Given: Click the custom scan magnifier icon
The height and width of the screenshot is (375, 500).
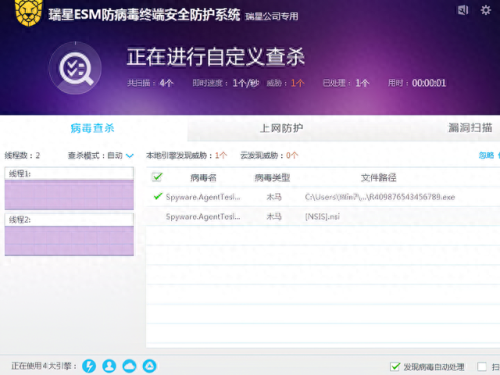Looking at the screenshot, I should pyautogui.click(x=76, y=69).
